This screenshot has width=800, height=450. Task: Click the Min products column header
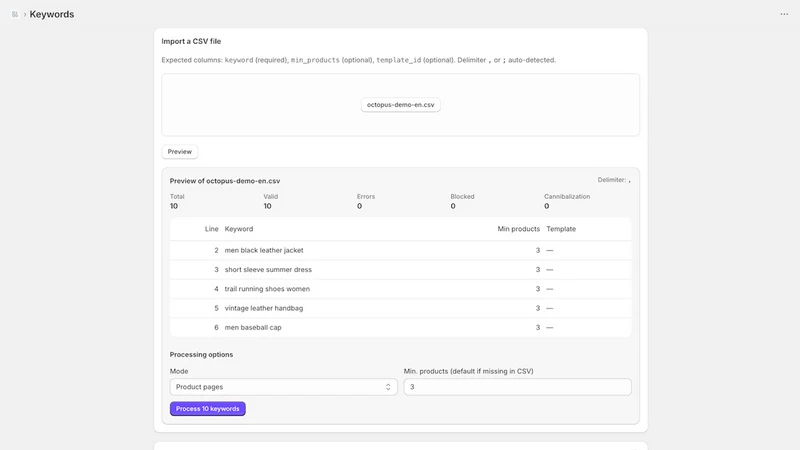click(x=518, y=229)
